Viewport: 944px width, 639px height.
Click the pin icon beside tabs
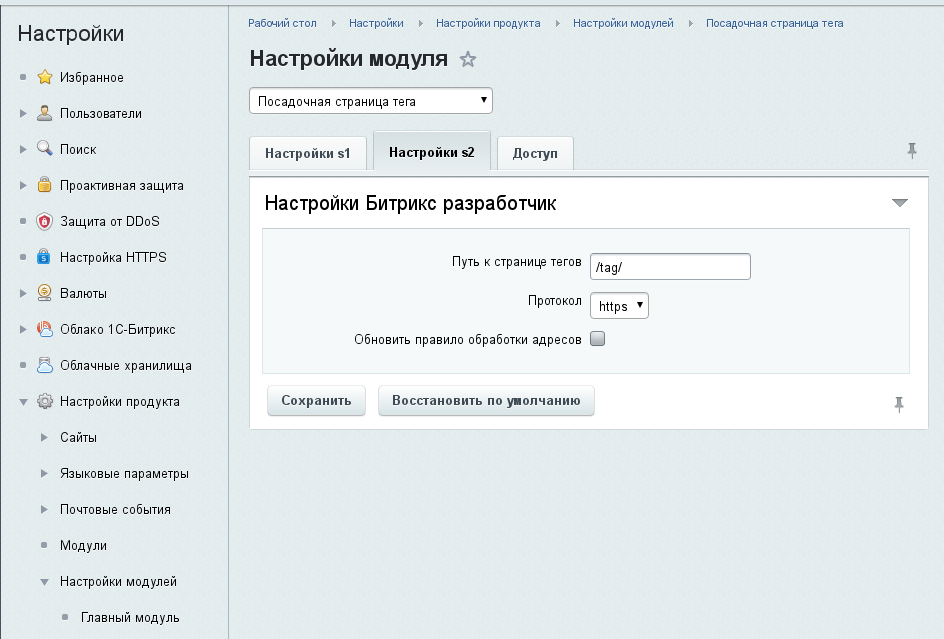coord(911,151)
